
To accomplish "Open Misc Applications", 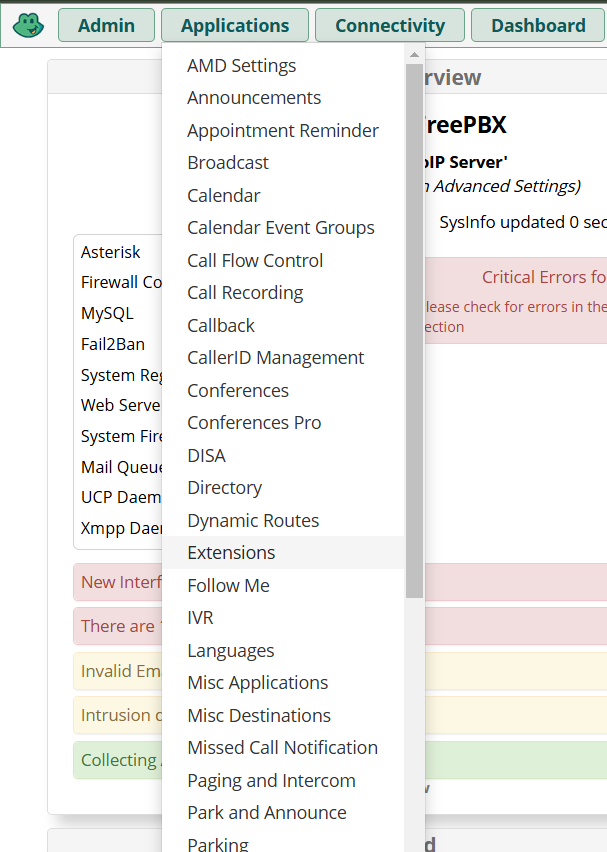I will click(x=283, y=682).
